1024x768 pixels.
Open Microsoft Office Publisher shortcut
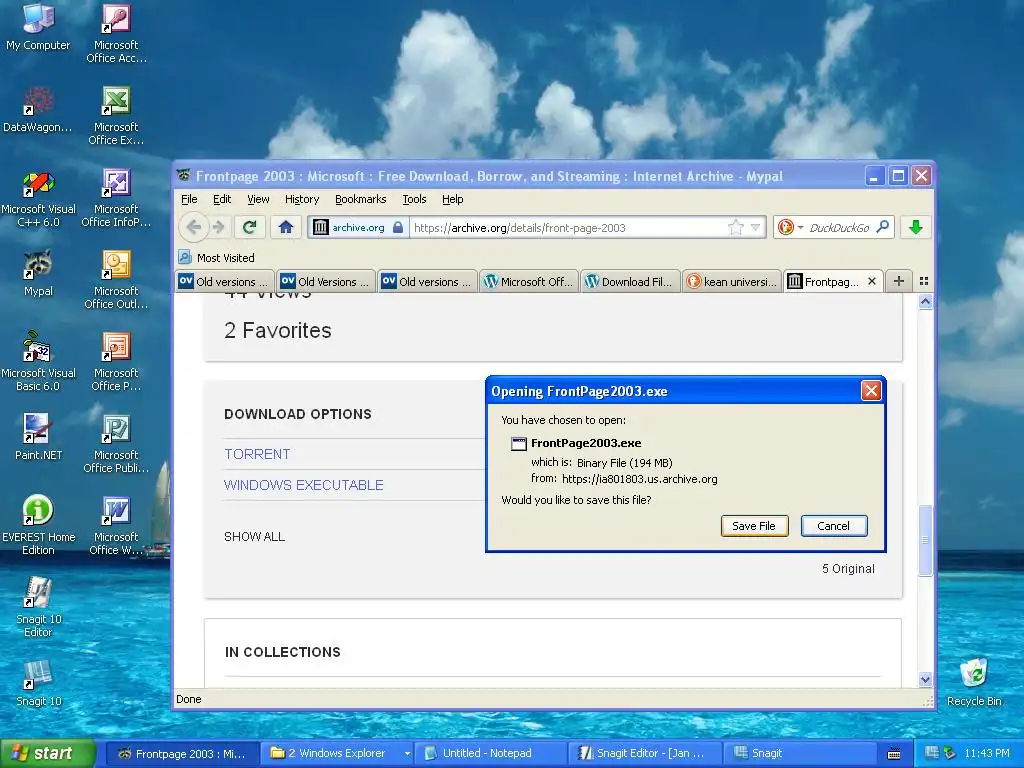[116, 443]
